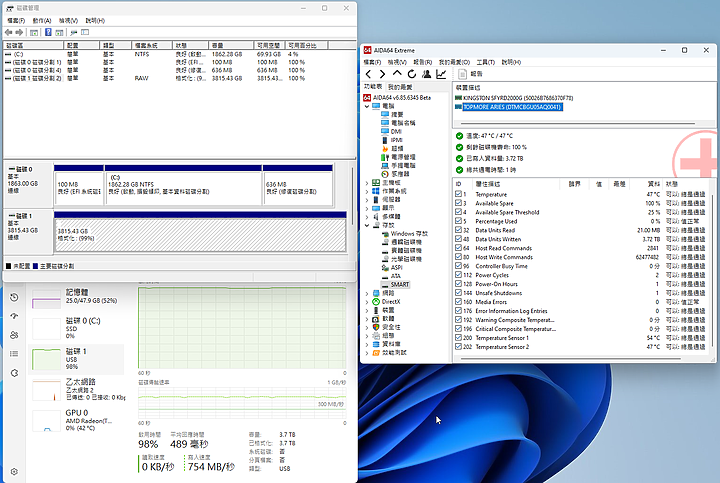
Task: Open Disk Management properties pin icon
Action: [x=73, y=33]
